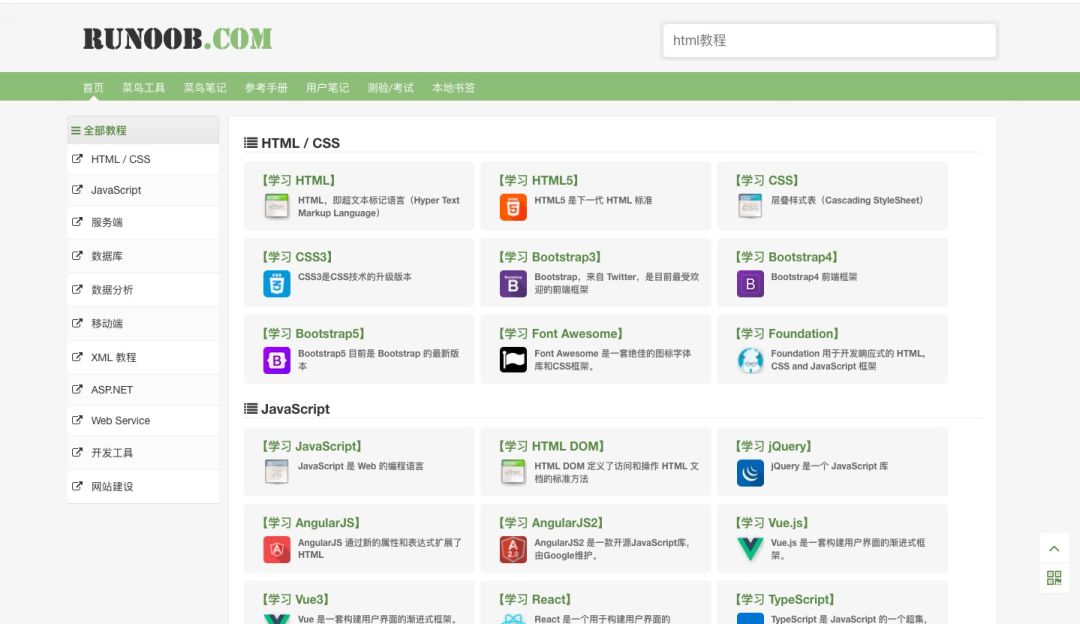
Task: Click the JavaScript tutorial card icon
Action: pos(277,472)
